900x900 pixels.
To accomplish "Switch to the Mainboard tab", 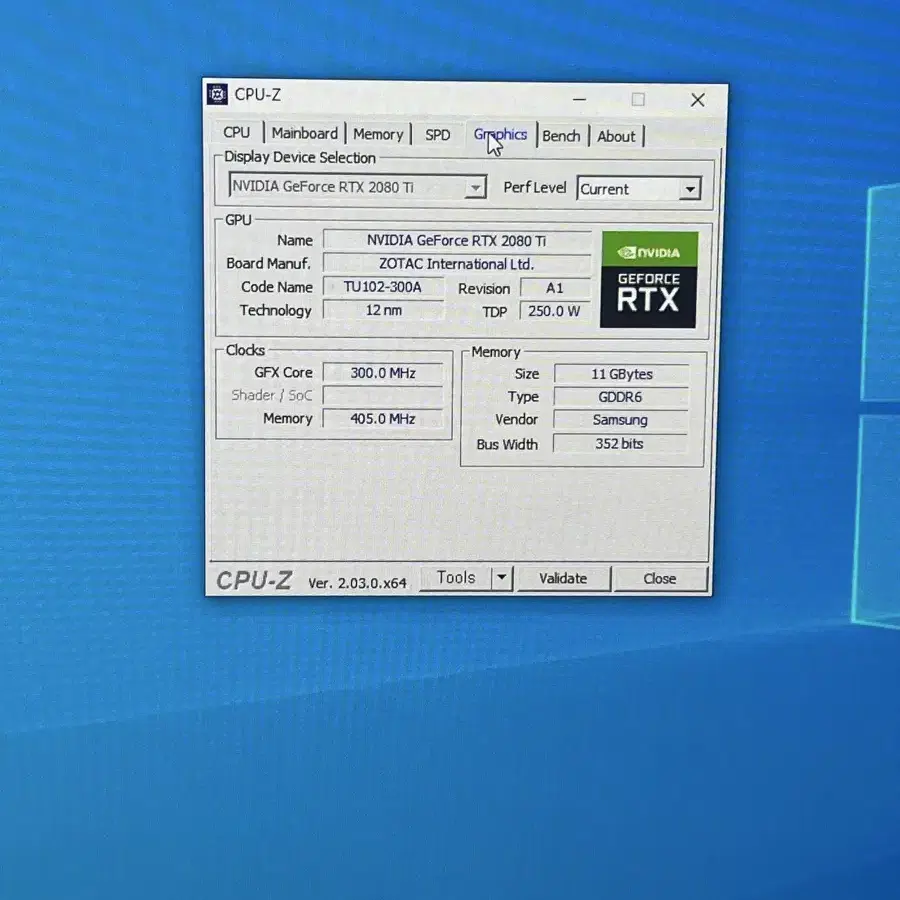I will coord(304,133).
